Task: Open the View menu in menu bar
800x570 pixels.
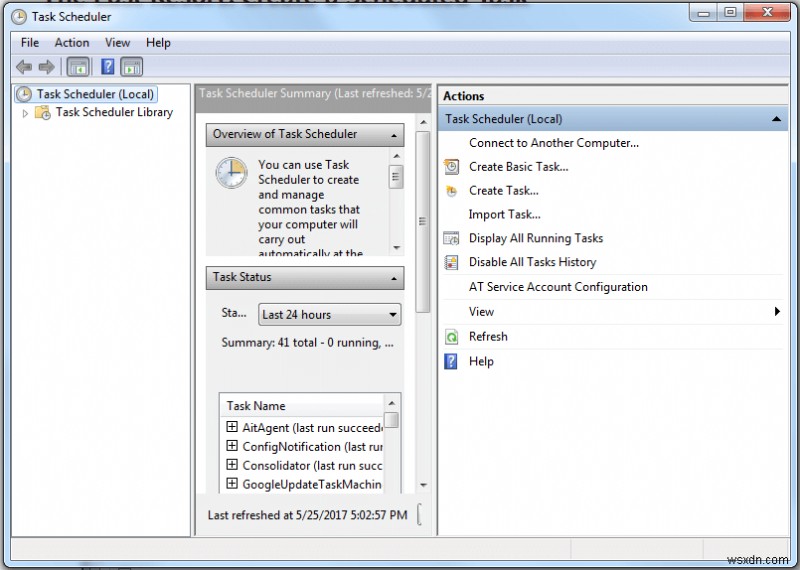Action: 117,42
